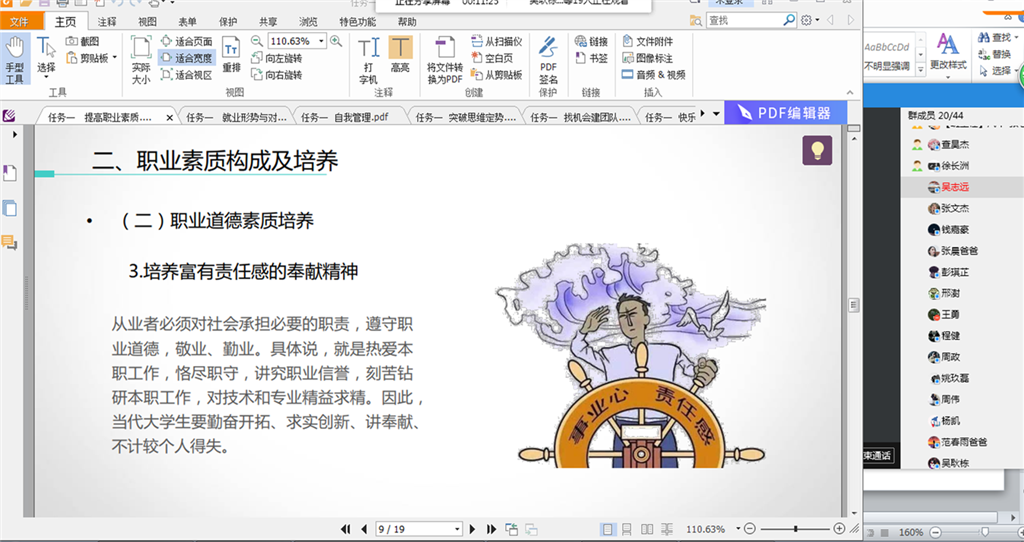Select the Typewriter (打字机) tool
This screenshot has height=542, width=1024.
(x=368, y=60)
